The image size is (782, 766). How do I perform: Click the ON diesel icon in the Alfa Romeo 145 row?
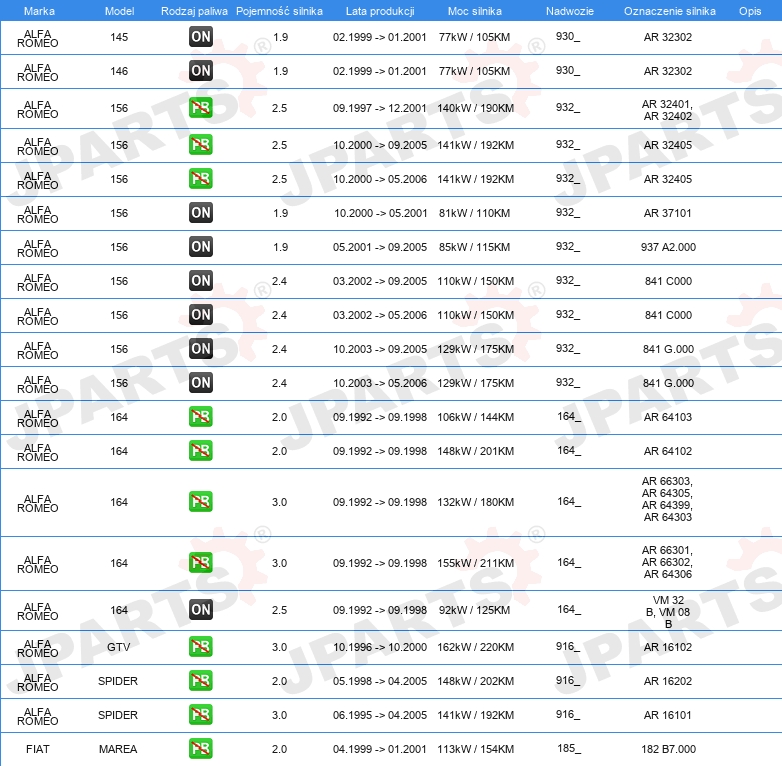tap(201, 36)
